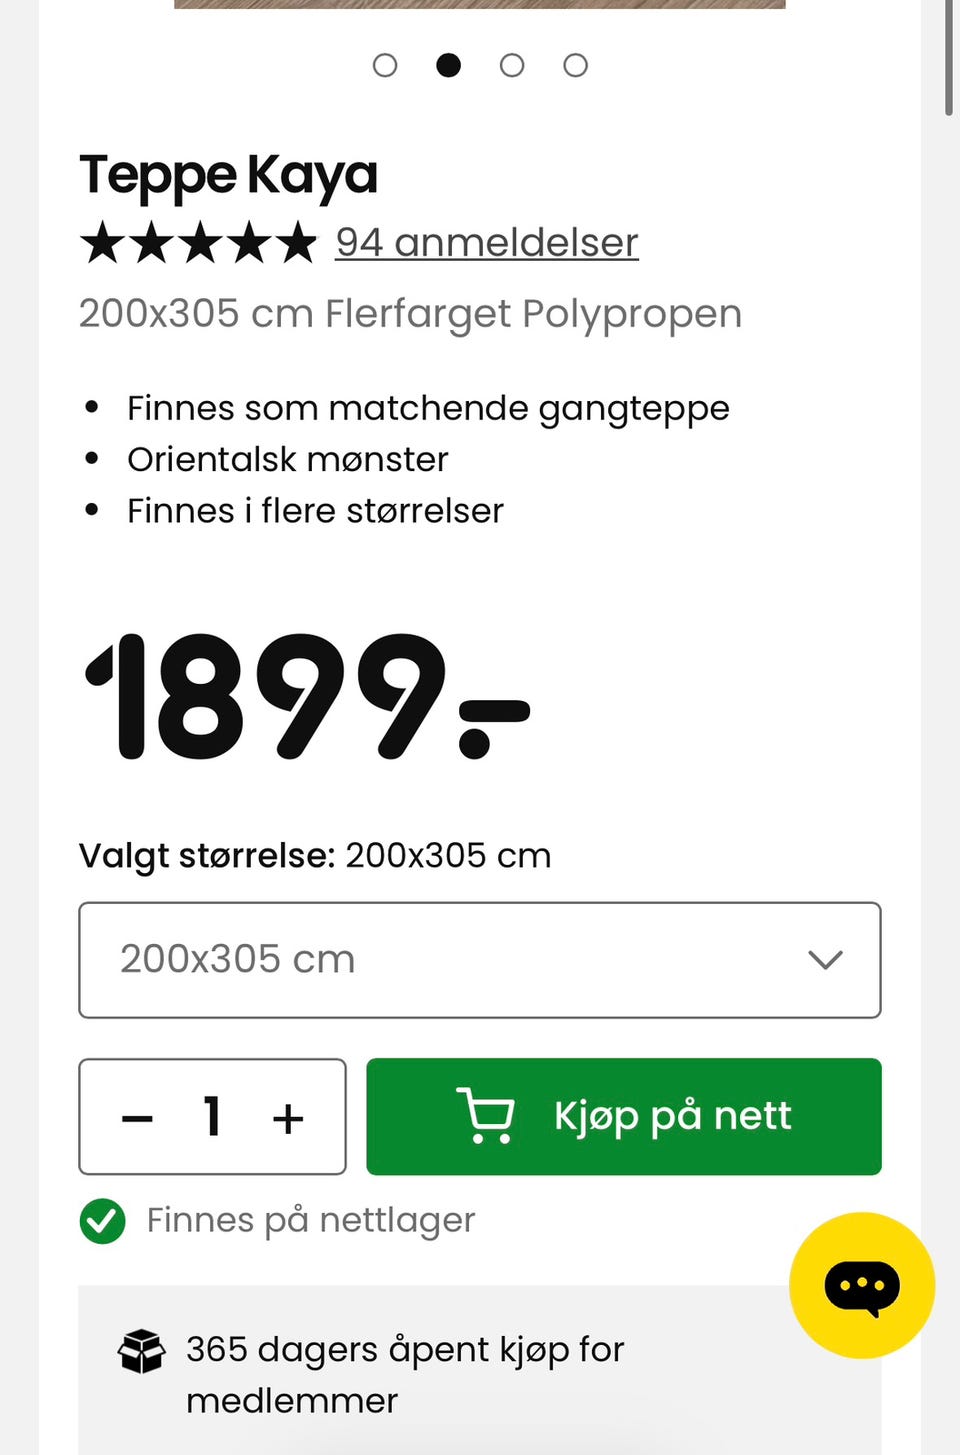Select the first image carousel dot
Image resolution: width=960 pixels, height=1455 pixels.
pos(385,66)
